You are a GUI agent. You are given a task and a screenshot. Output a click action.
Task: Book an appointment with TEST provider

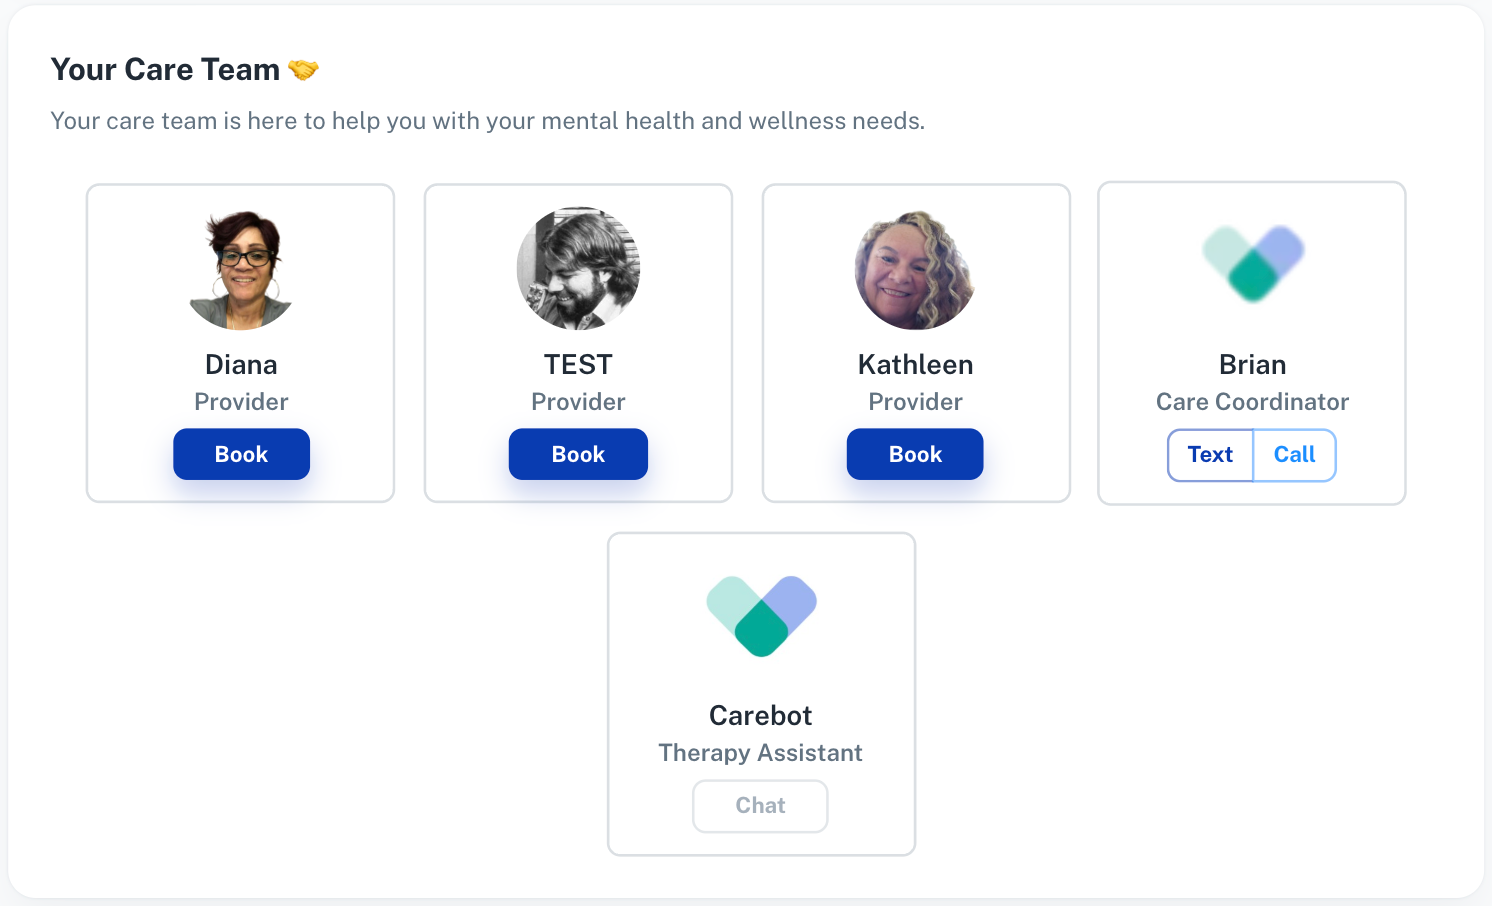click(578, 454)
